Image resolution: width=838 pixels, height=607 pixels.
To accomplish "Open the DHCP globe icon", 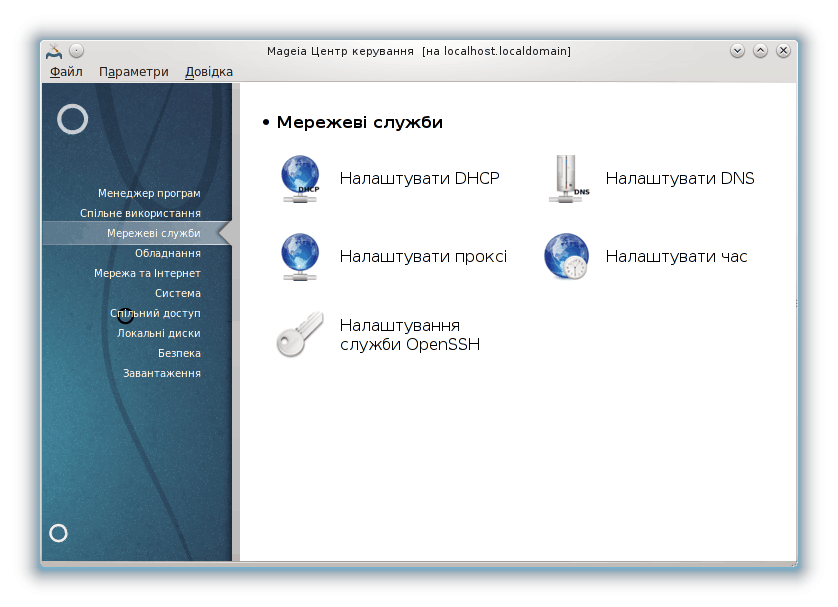I will click(x=300, y=178).
